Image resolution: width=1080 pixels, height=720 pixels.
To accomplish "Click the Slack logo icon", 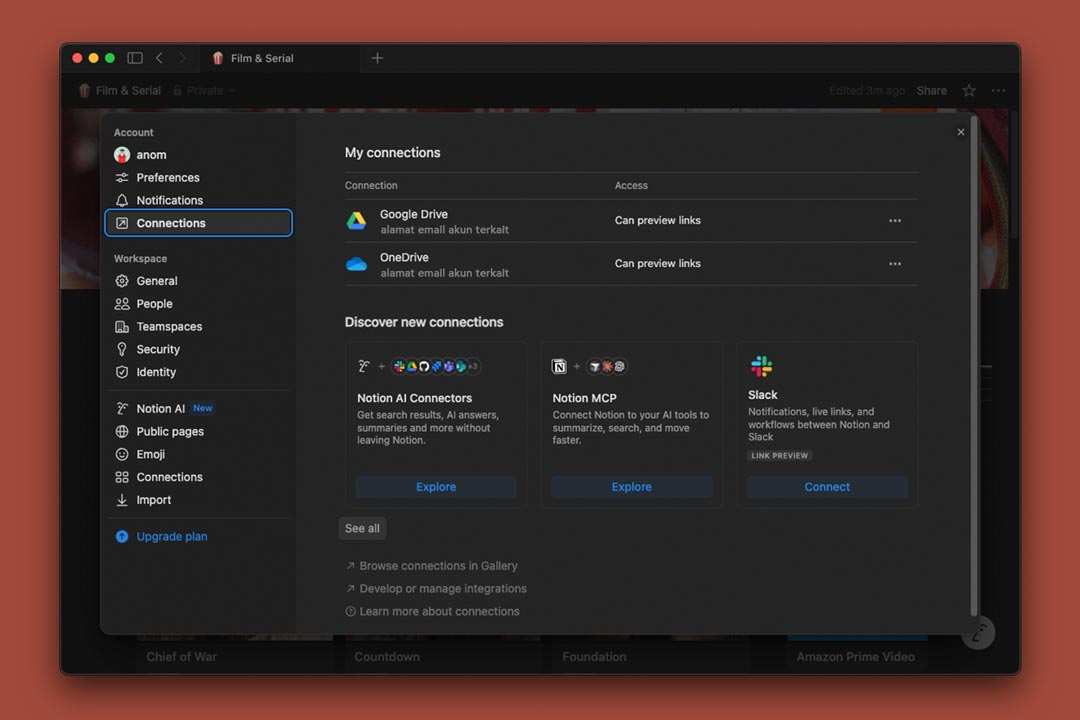I will (x=761, y=366).
